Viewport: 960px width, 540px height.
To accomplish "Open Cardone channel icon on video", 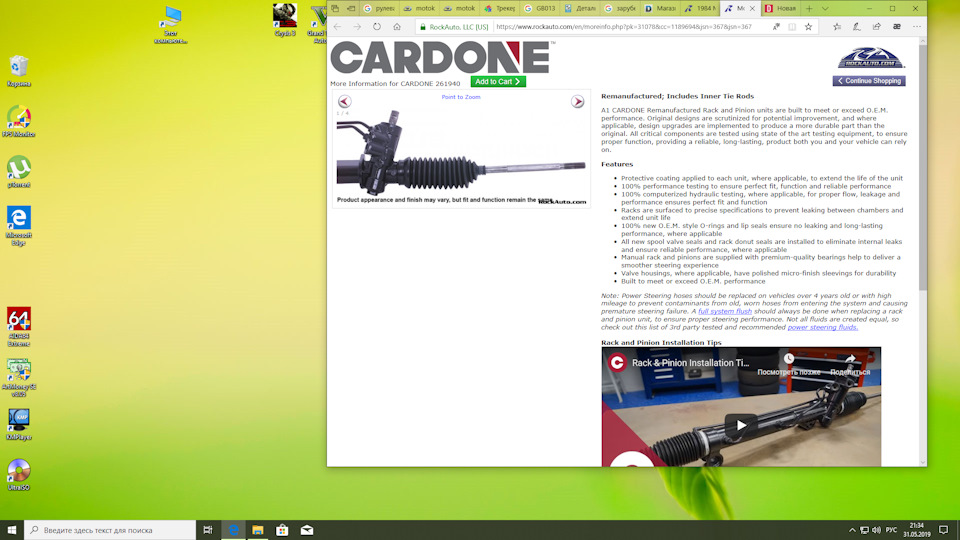I will coord(617,362).
